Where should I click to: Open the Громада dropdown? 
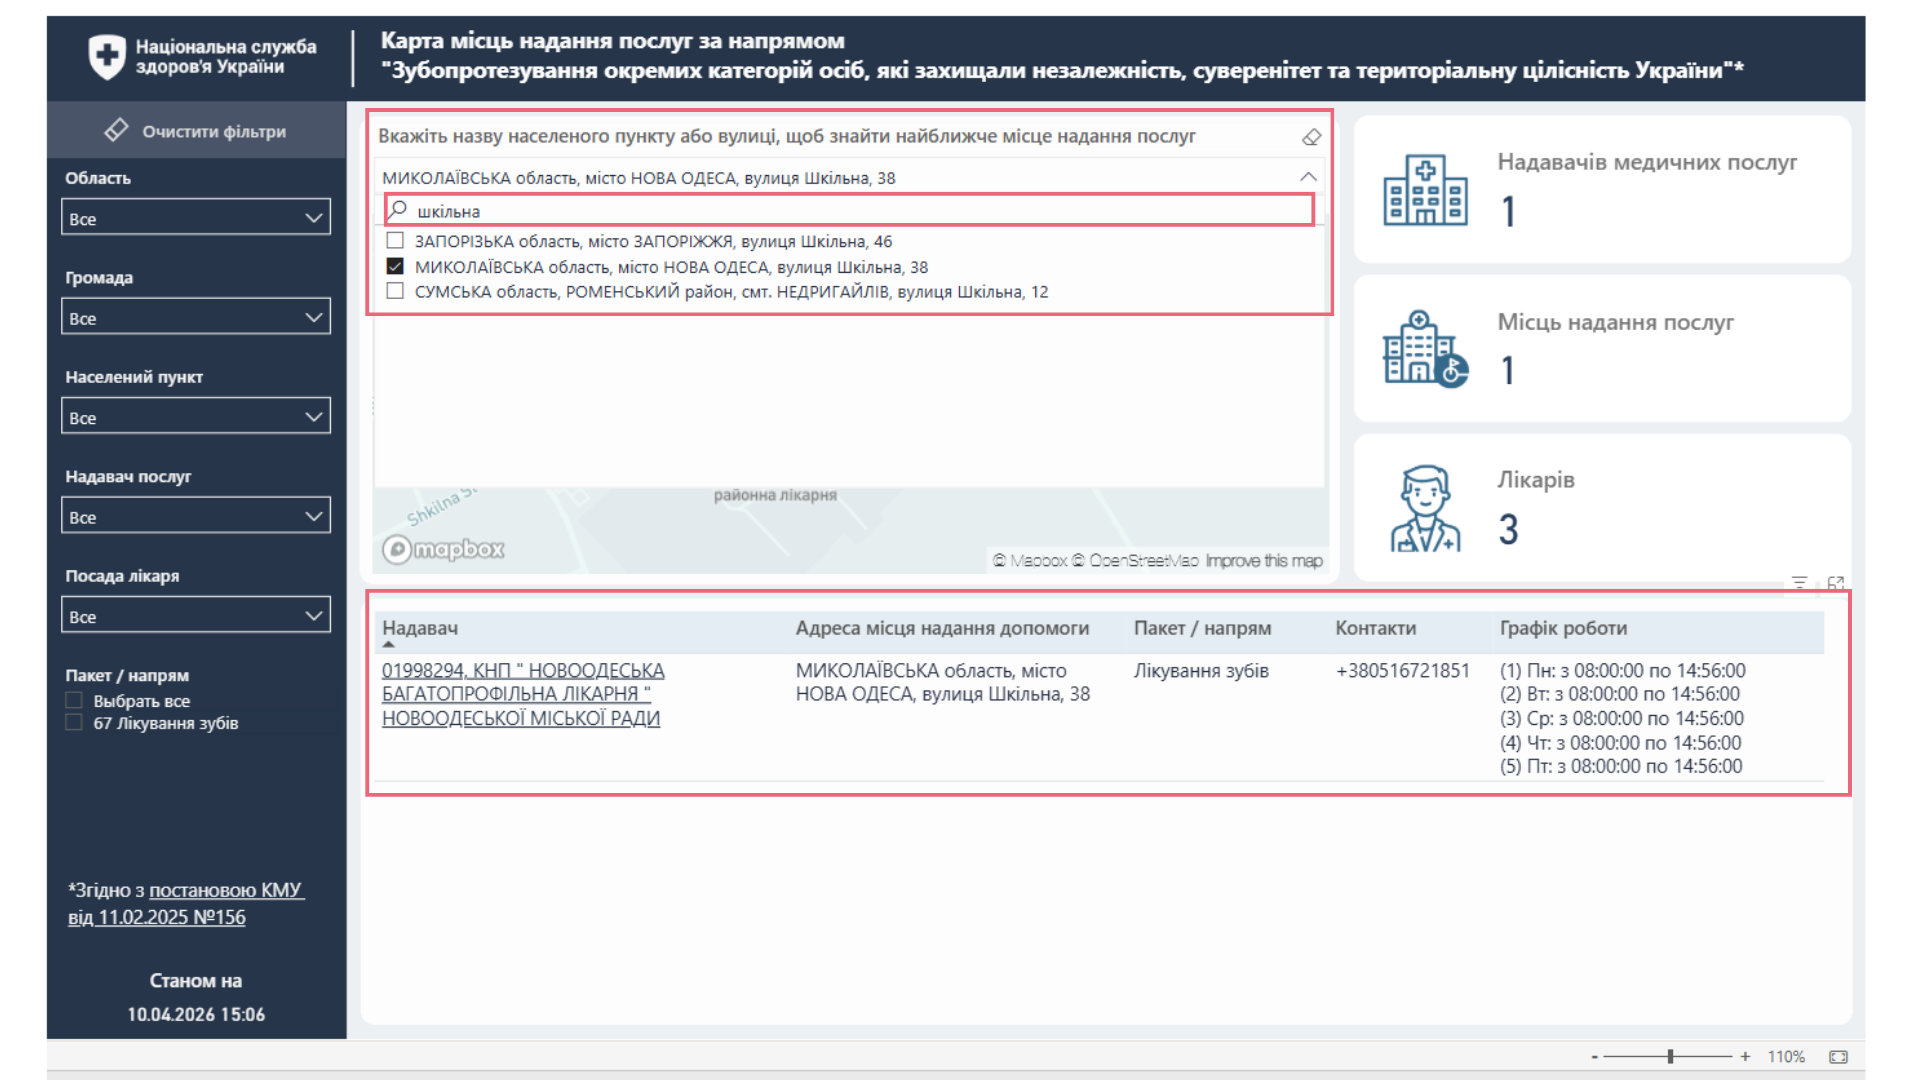[196, 317]
